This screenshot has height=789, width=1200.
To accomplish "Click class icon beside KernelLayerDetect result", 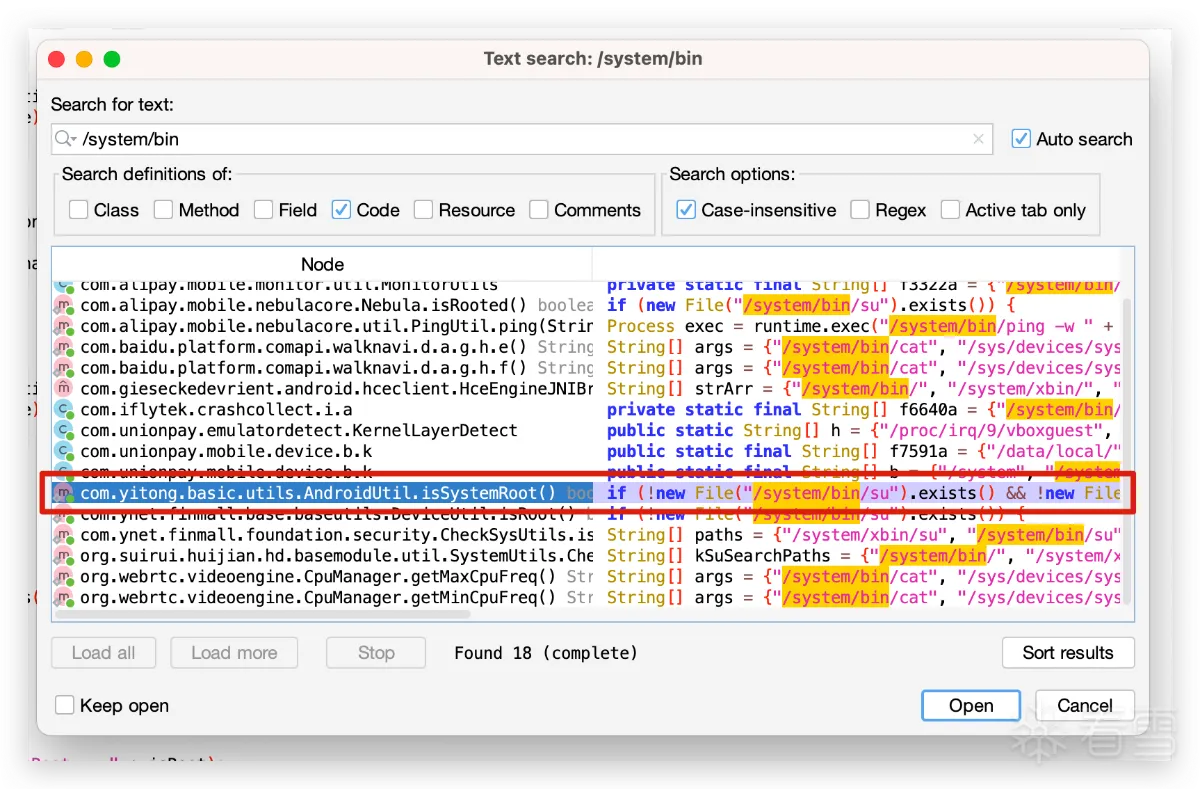I will click(65, 431).
